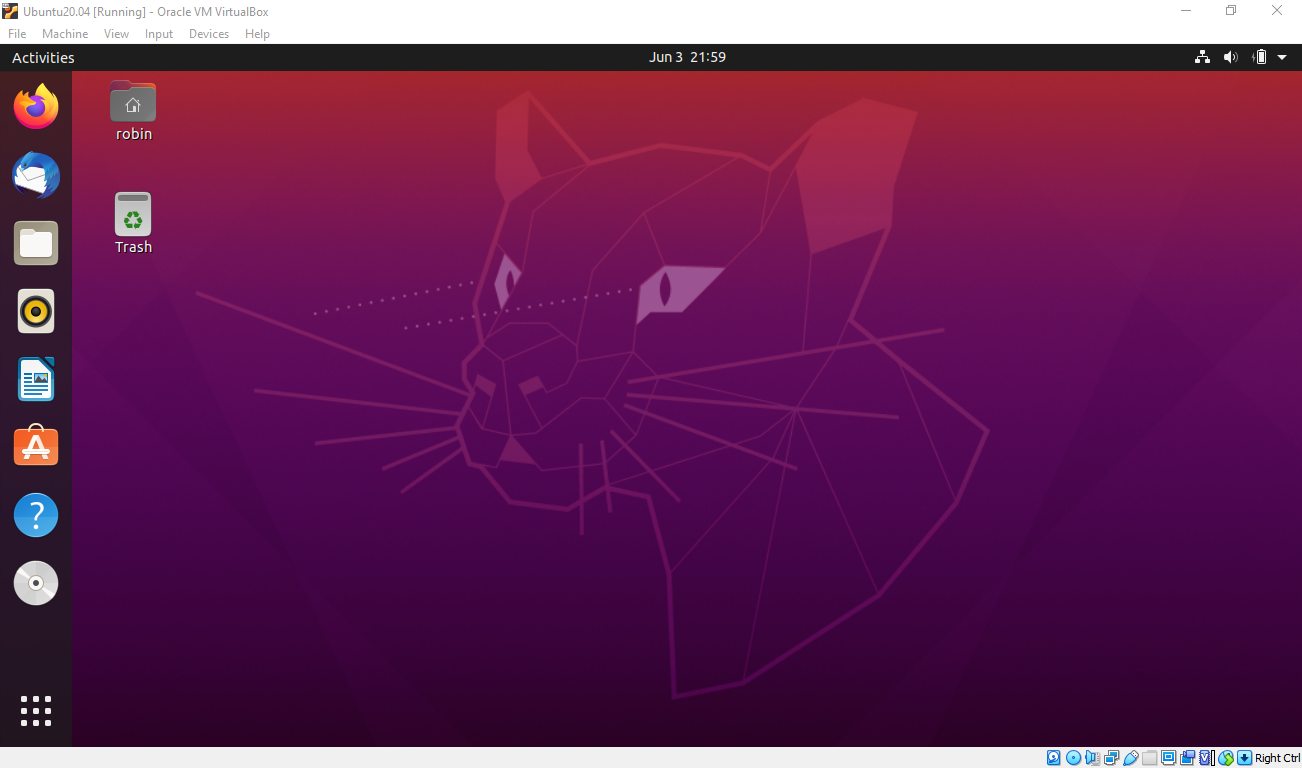Click the hard disk activity status icon
Screen dimensions: 1302x768
pyautogui.click(x=1053, y=758)
